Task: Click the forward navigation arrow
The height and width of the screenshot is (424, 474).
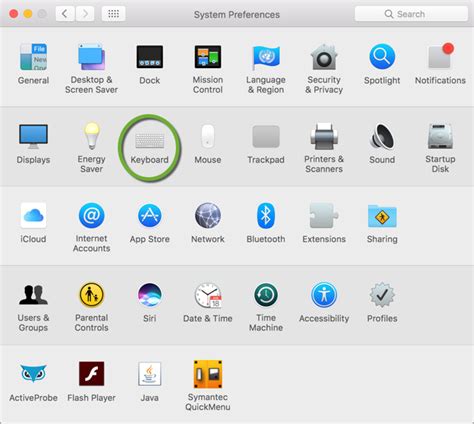Action: [85, 14]
